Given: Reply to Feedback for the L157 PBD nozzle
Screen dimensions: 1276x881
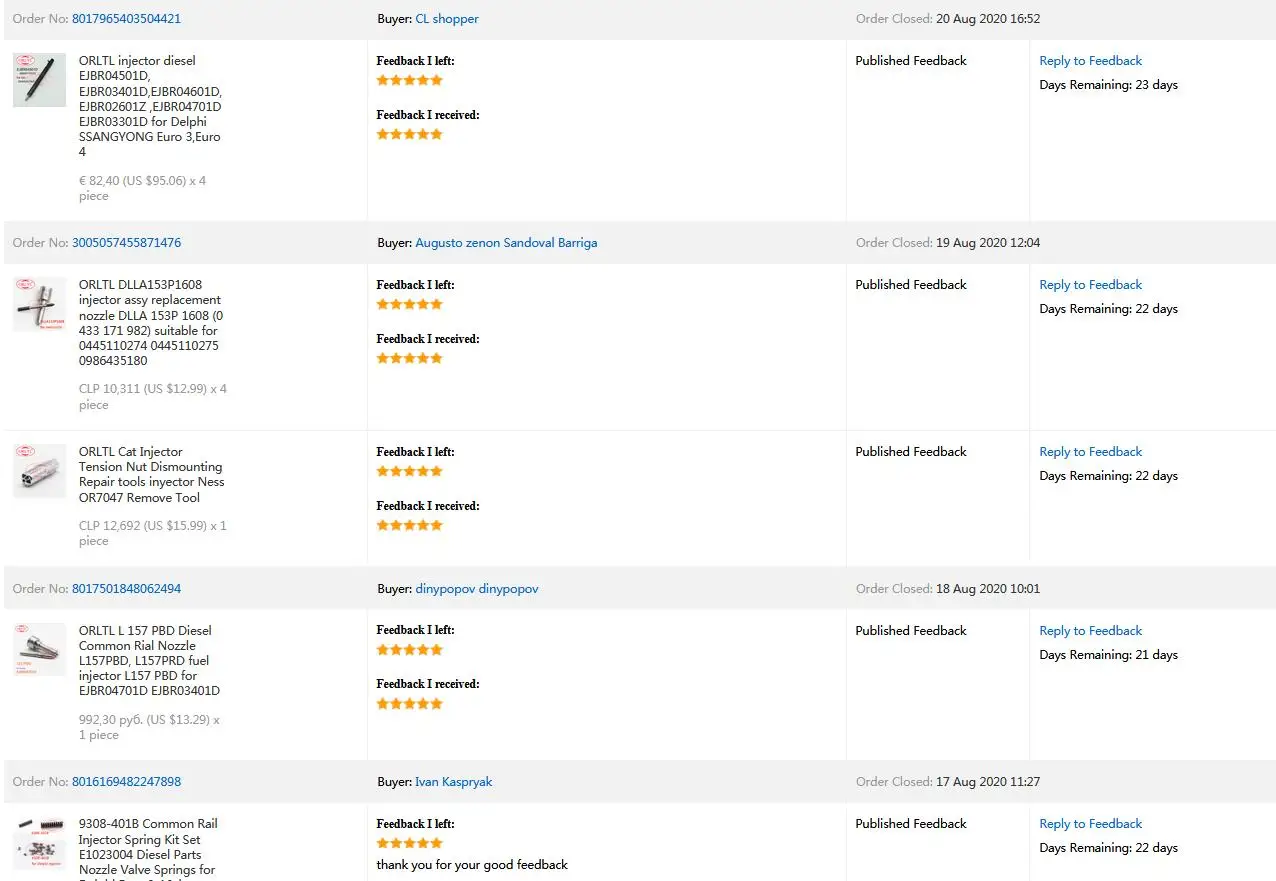Looking at the screenshot, I should pos(1090,631).
